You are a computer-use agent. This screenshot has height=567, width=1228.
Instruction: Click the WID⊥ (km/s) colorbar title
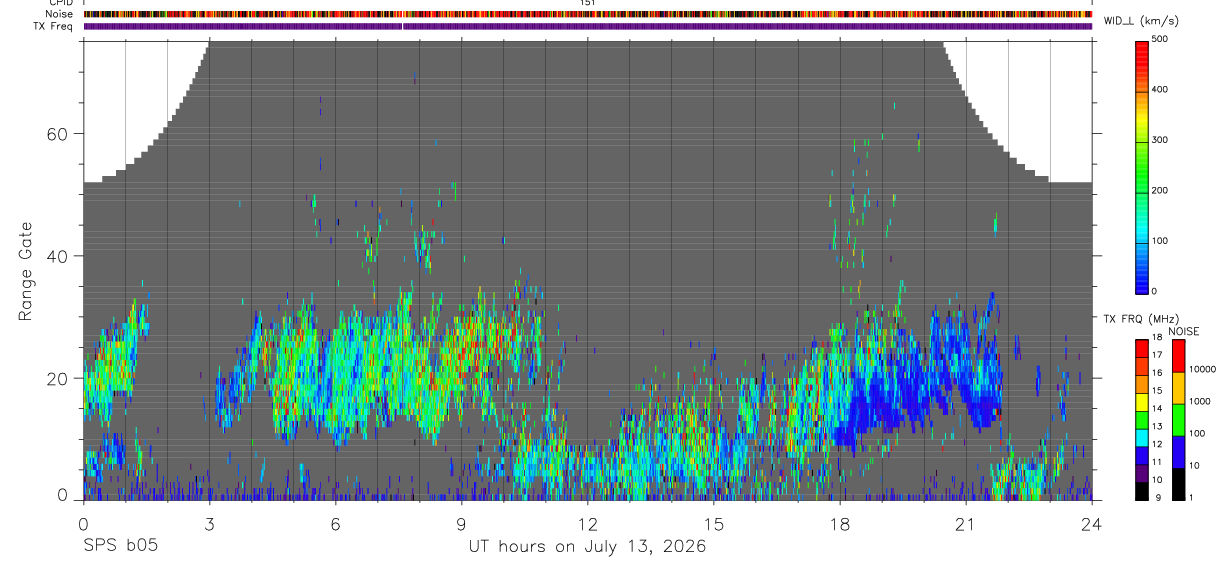tap(1152, 20)
